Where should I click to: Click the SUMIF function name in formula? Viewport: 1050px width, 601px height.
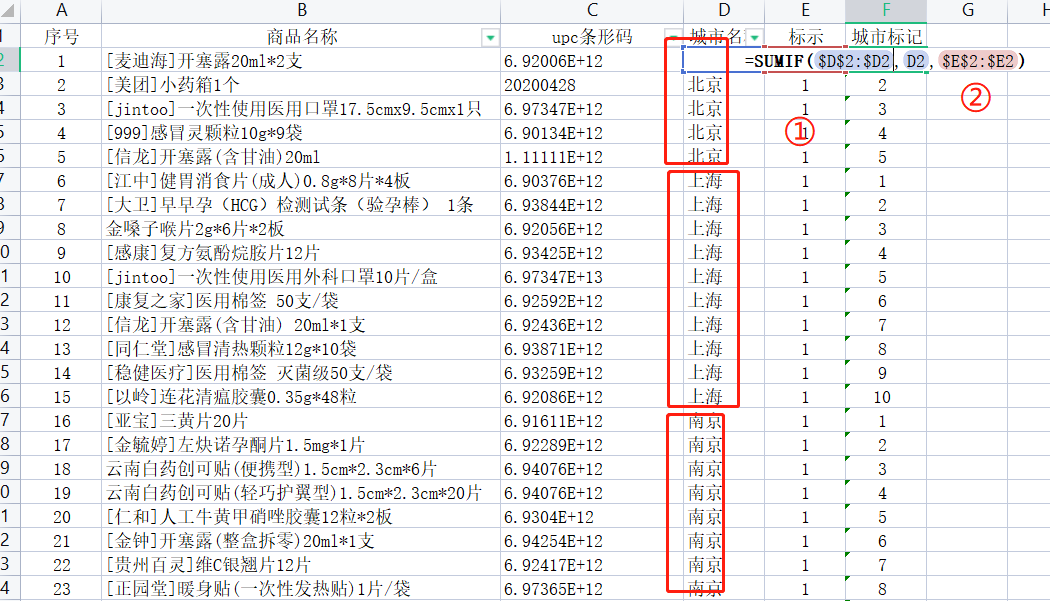tap(779, 61)
